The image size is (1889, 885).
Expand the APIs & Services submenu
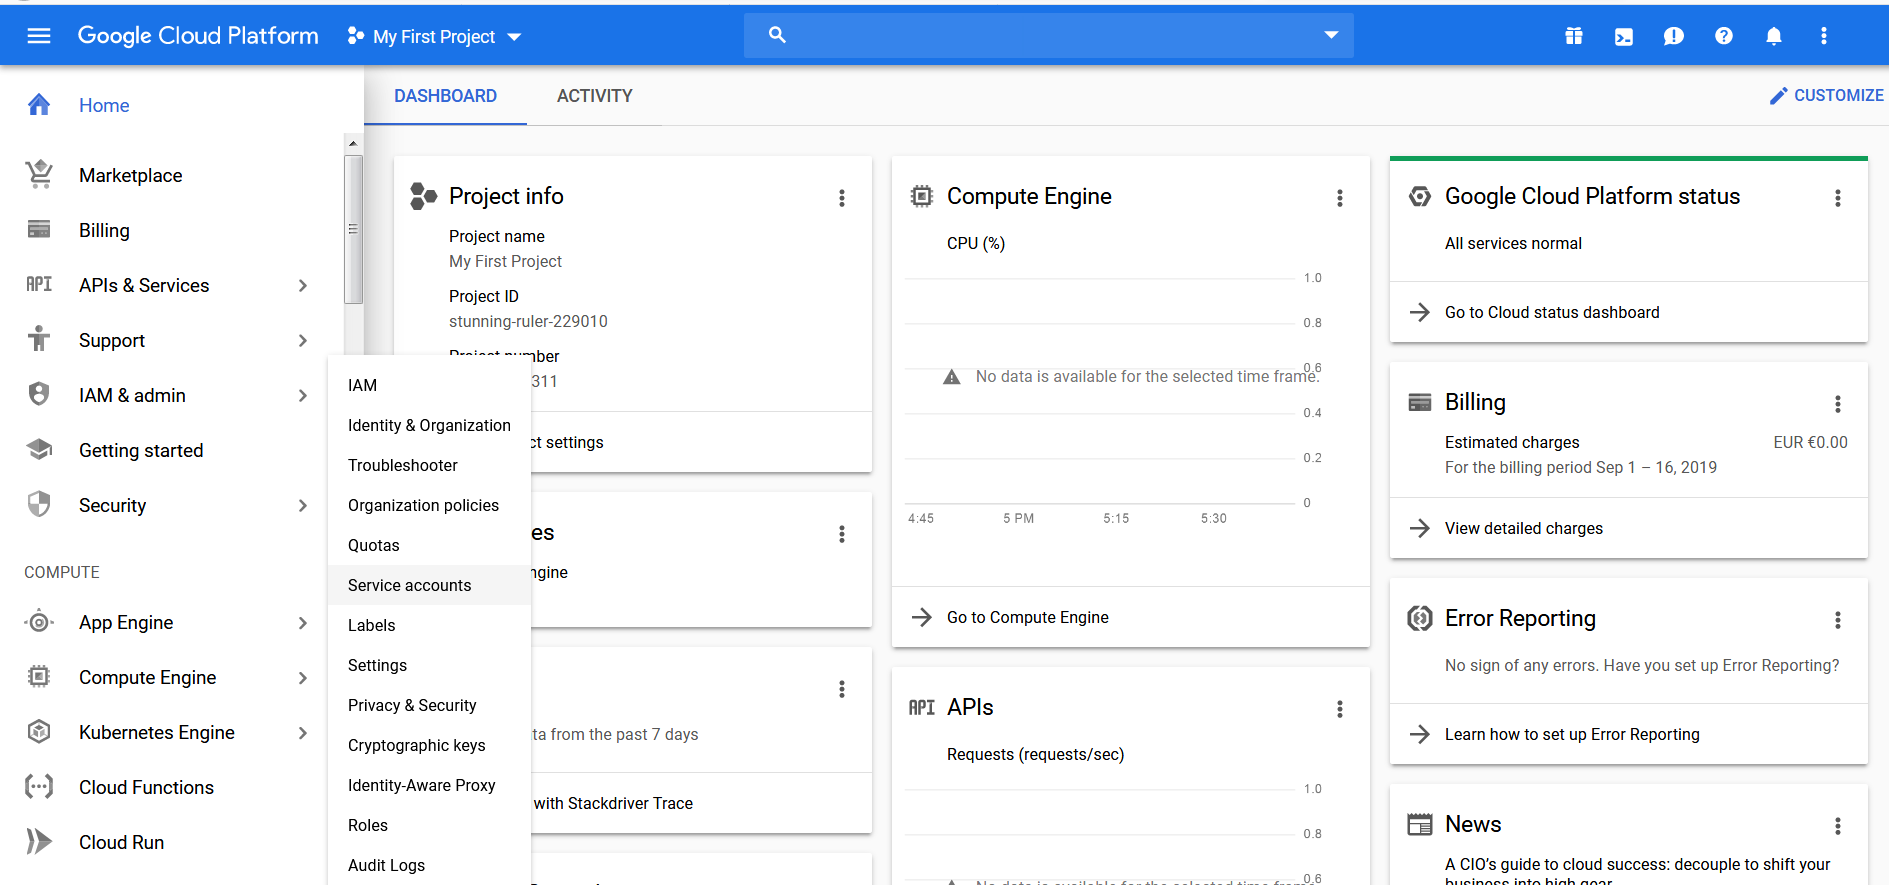(302, 286)
